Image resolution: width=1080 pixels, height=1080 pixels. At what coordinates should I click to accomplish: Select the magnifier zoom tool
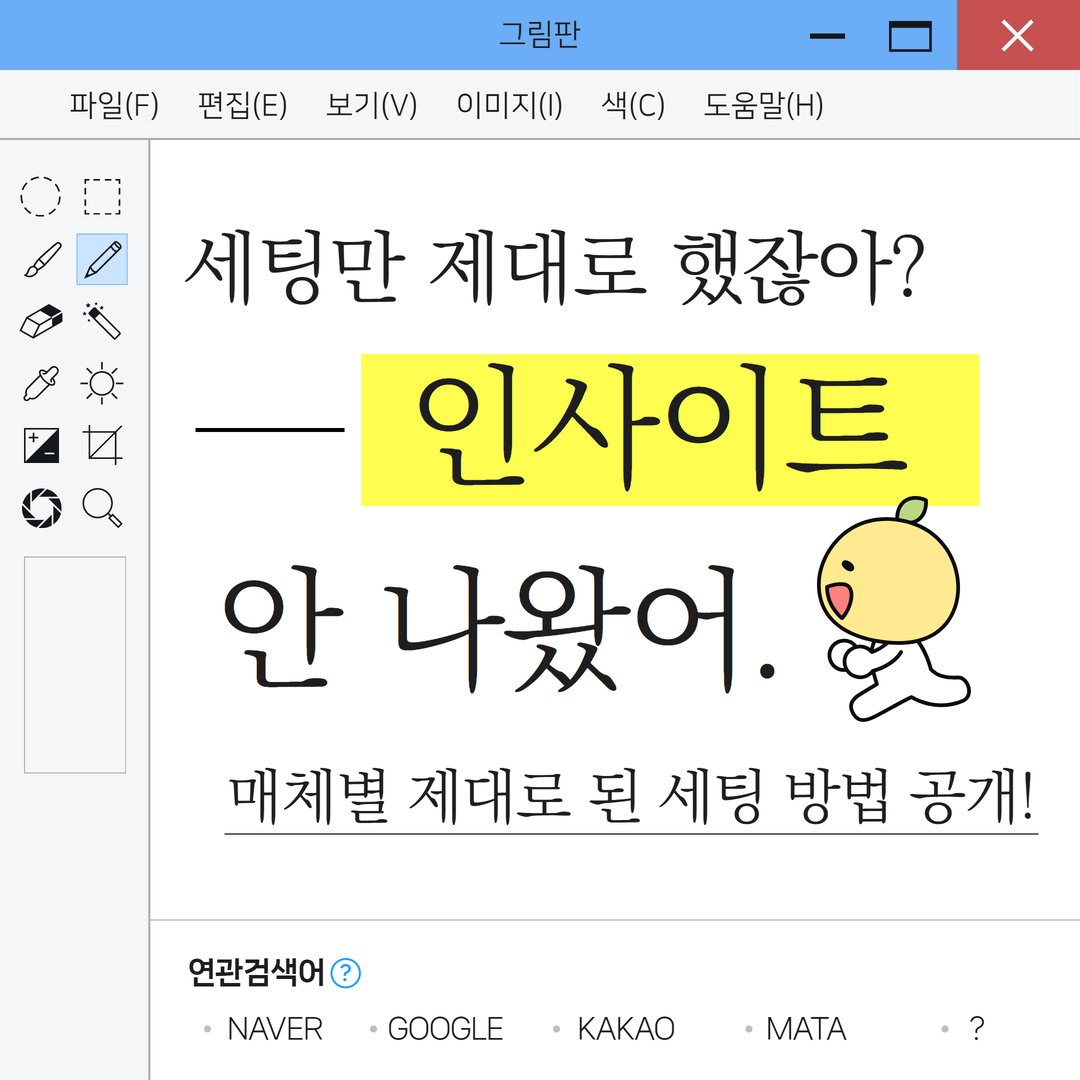(x=102, y=508)
